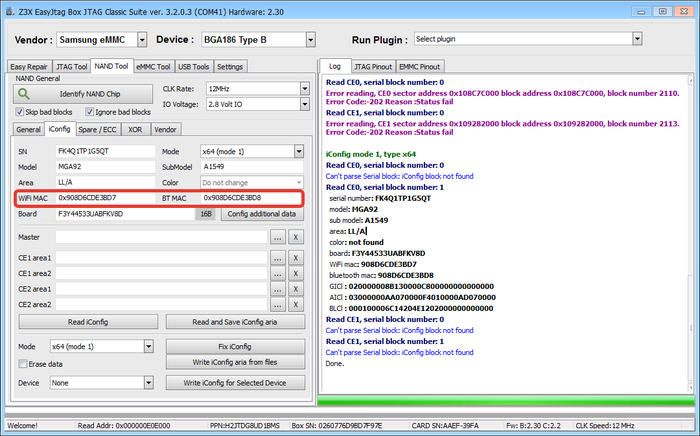The width and height of the screenshot is (700, 436).
Task: Show the EMMC Pinout tab
Action: pyautogui.click(x=419, y=66)
